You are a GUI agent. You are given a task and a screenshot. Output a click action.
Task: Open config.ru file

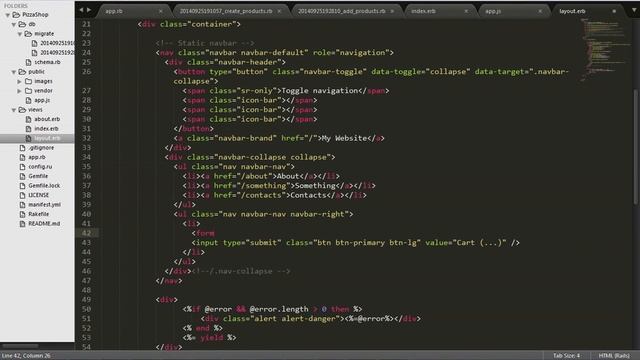(x=40, y=167)
